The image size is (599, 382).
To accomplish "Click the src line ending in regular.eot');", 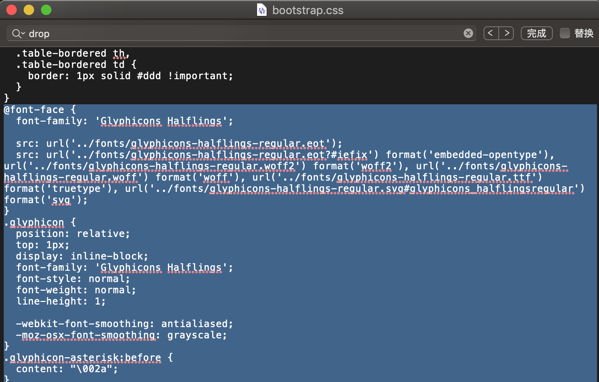I will coord(179,144).
